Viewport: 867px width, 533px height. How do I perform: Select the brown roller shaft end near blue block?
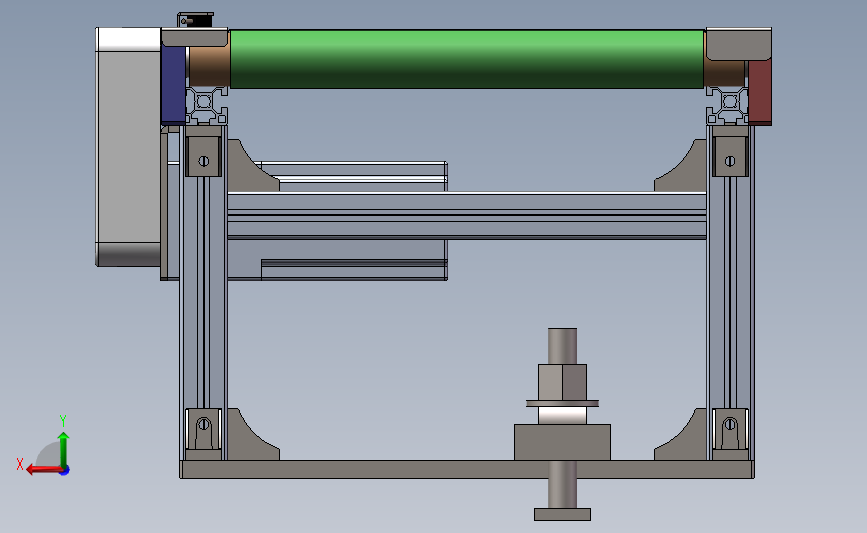click(x=209, y=66)
